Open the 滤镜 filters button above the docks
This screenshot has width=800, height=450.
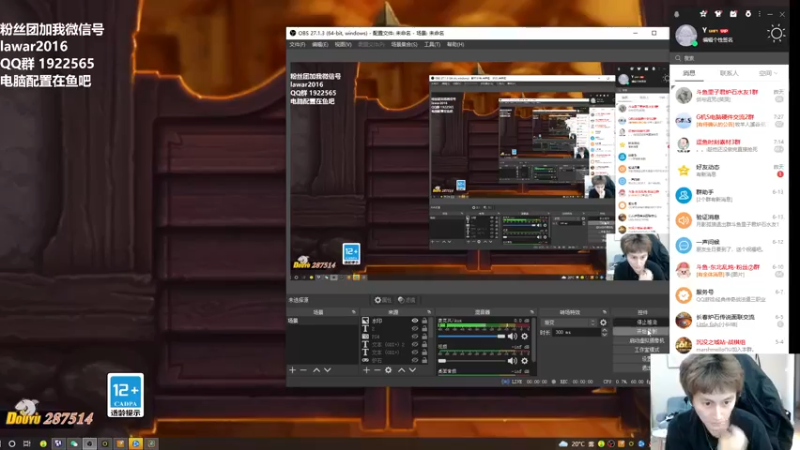point(407,300)
